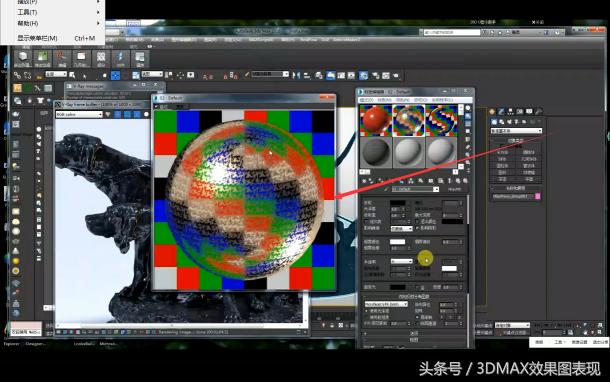Open the first menu in the Material Editor menu bar
This screenshot has width=610, height=382.
366,100
